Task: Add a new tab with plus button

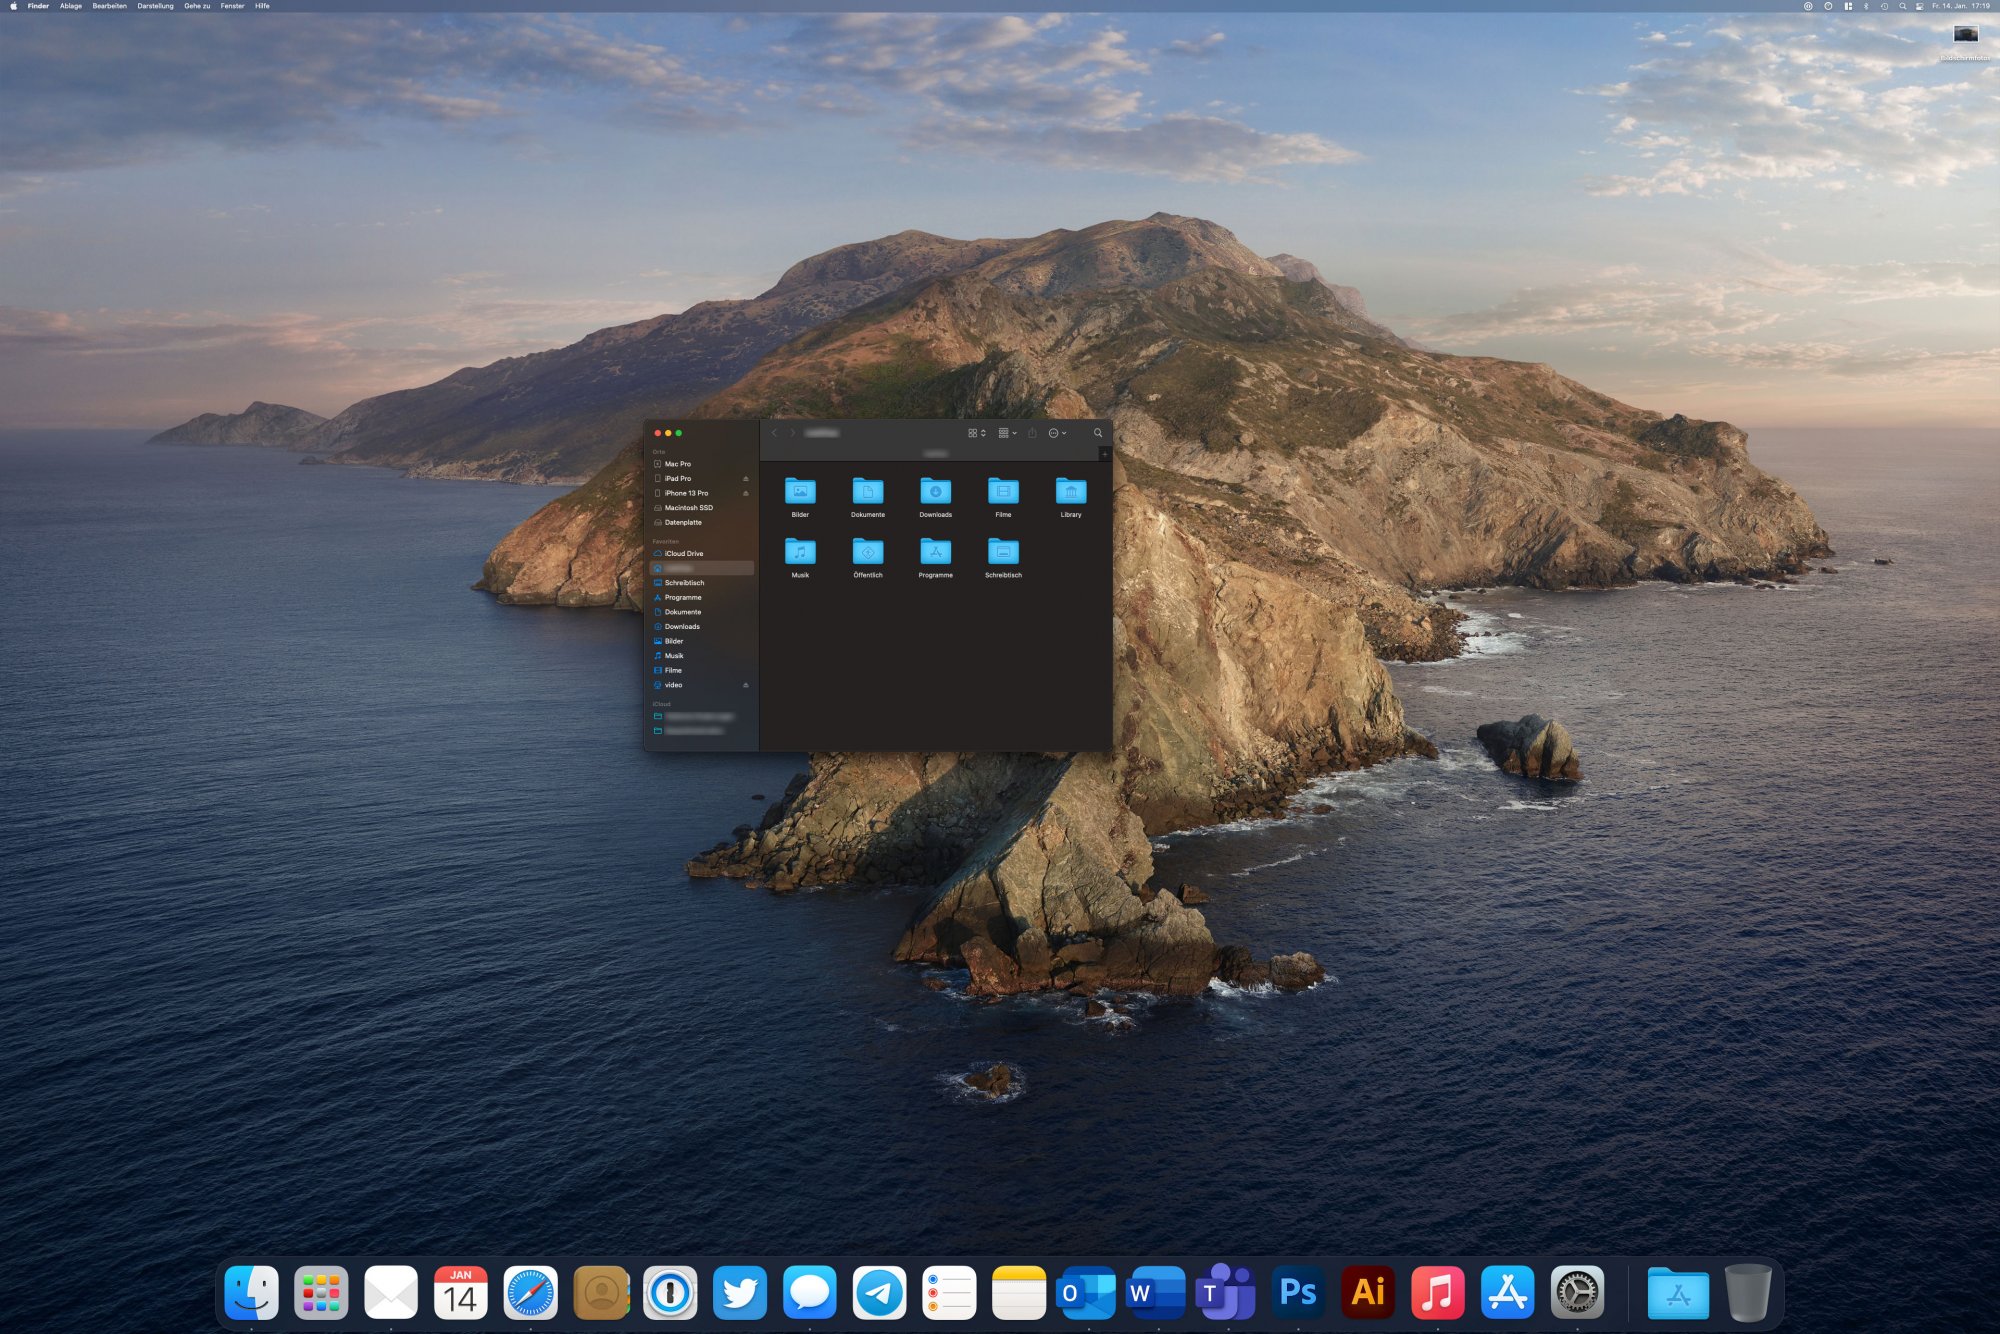Action: pos(1104,454)
